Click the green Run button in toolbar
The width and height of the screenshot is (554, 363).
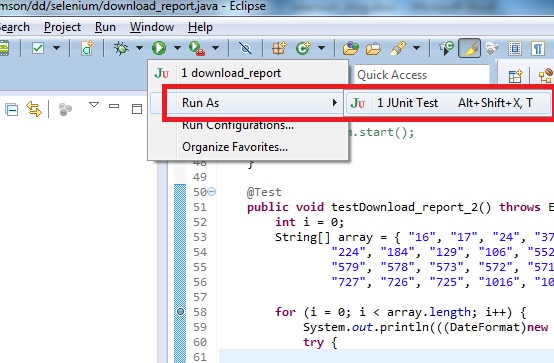[159, 48]
